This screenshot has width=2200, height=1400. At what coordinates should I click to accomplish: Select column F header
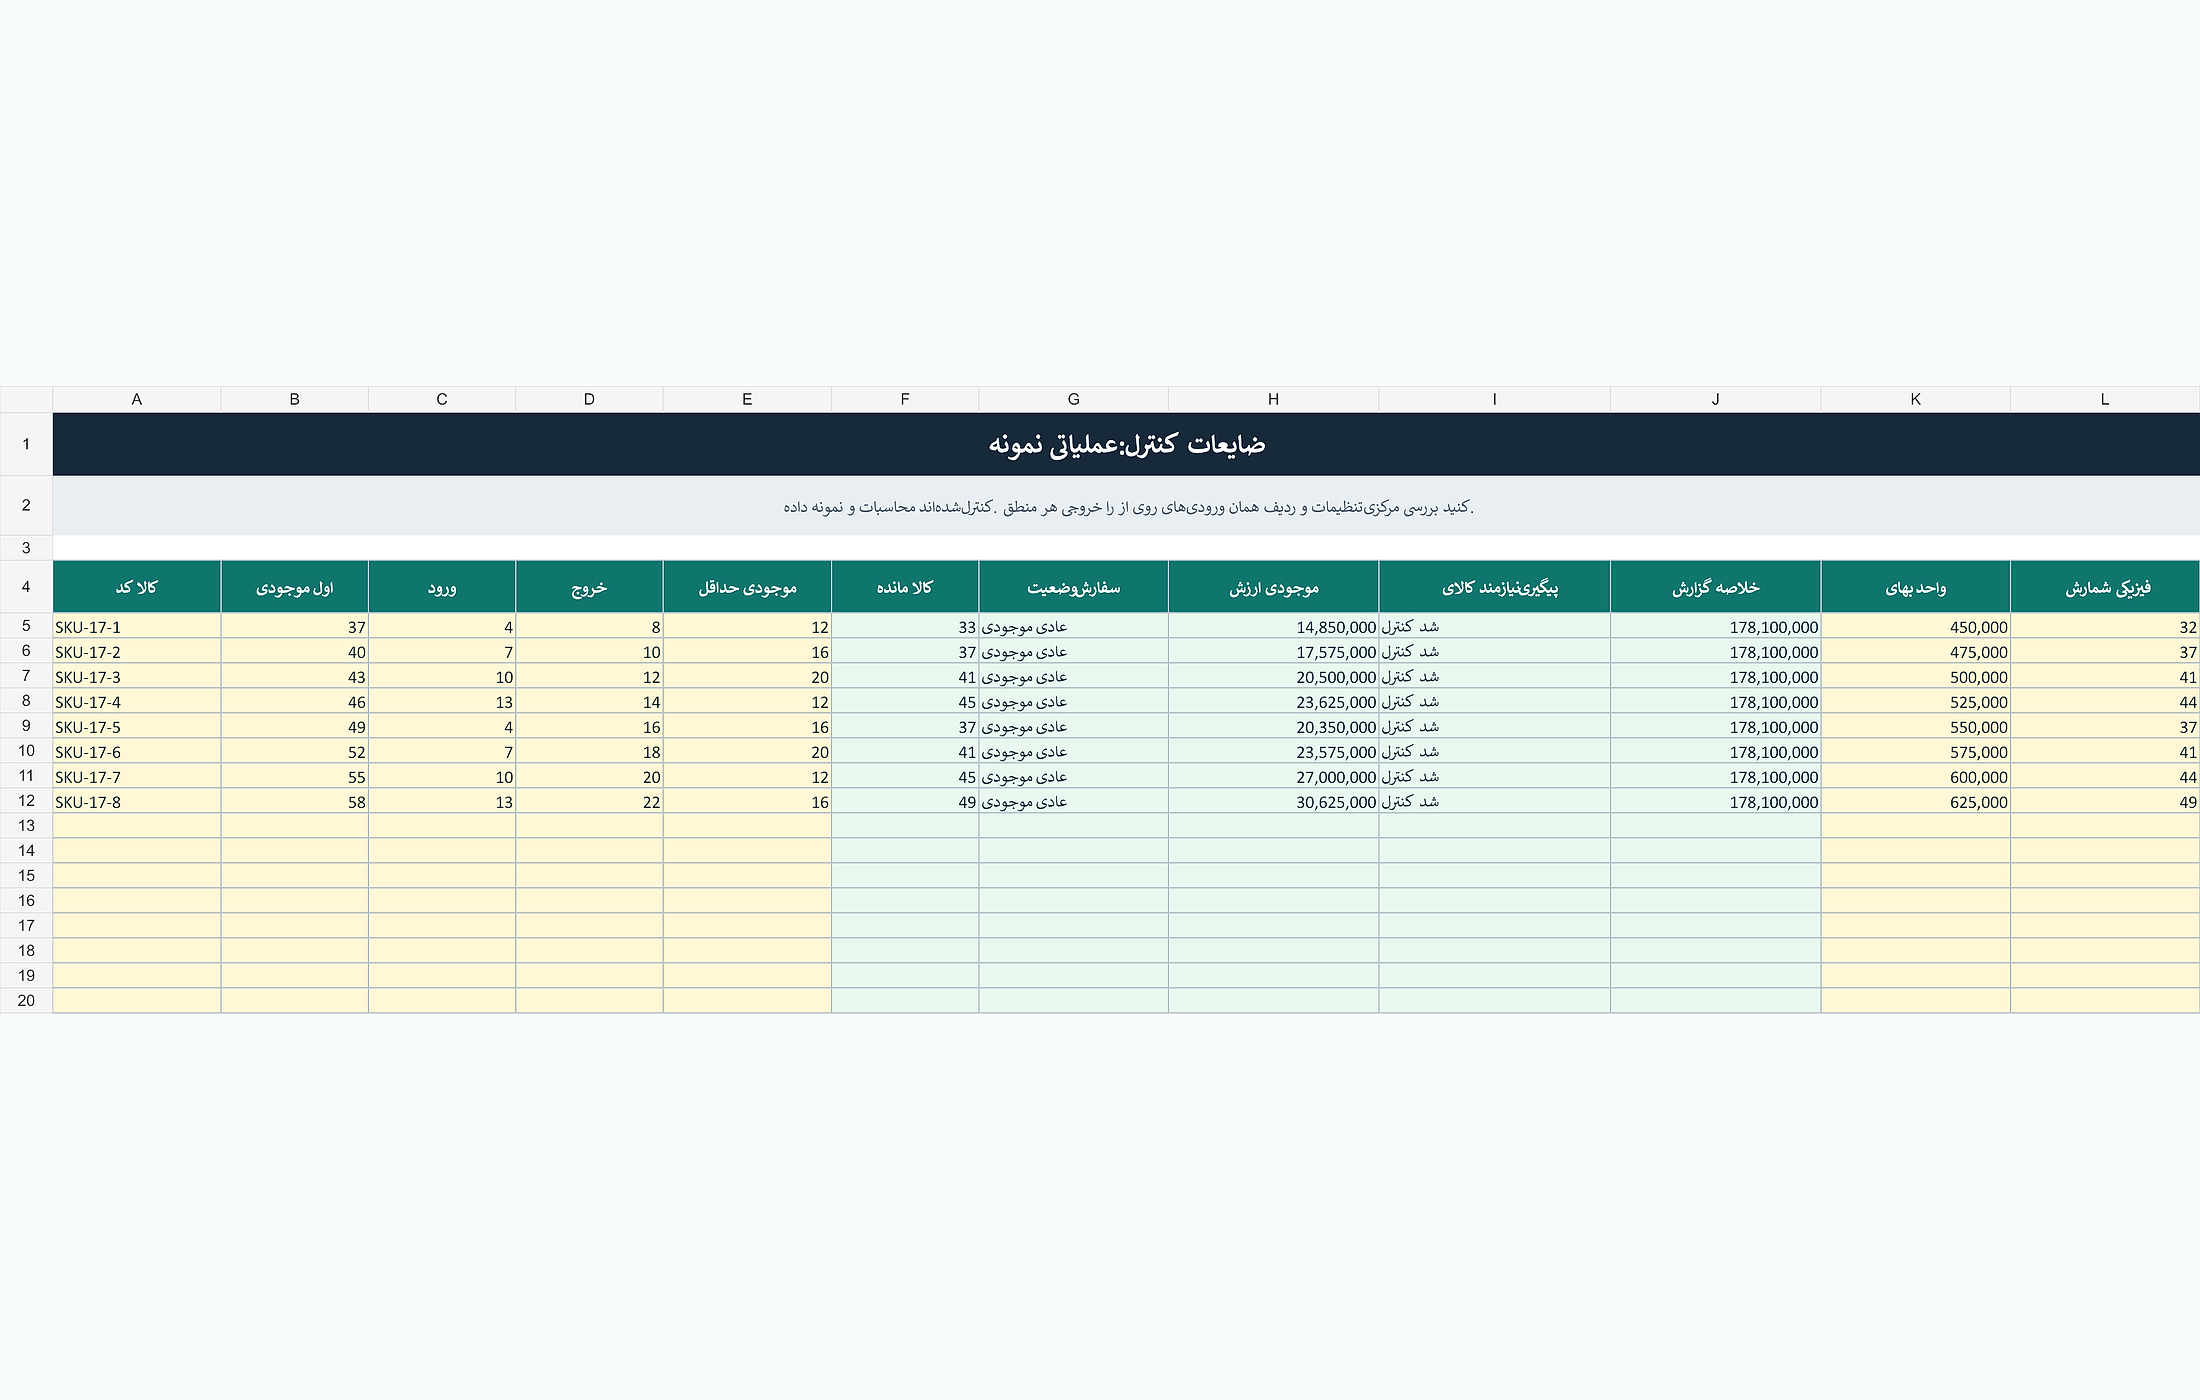click(905, 399)
